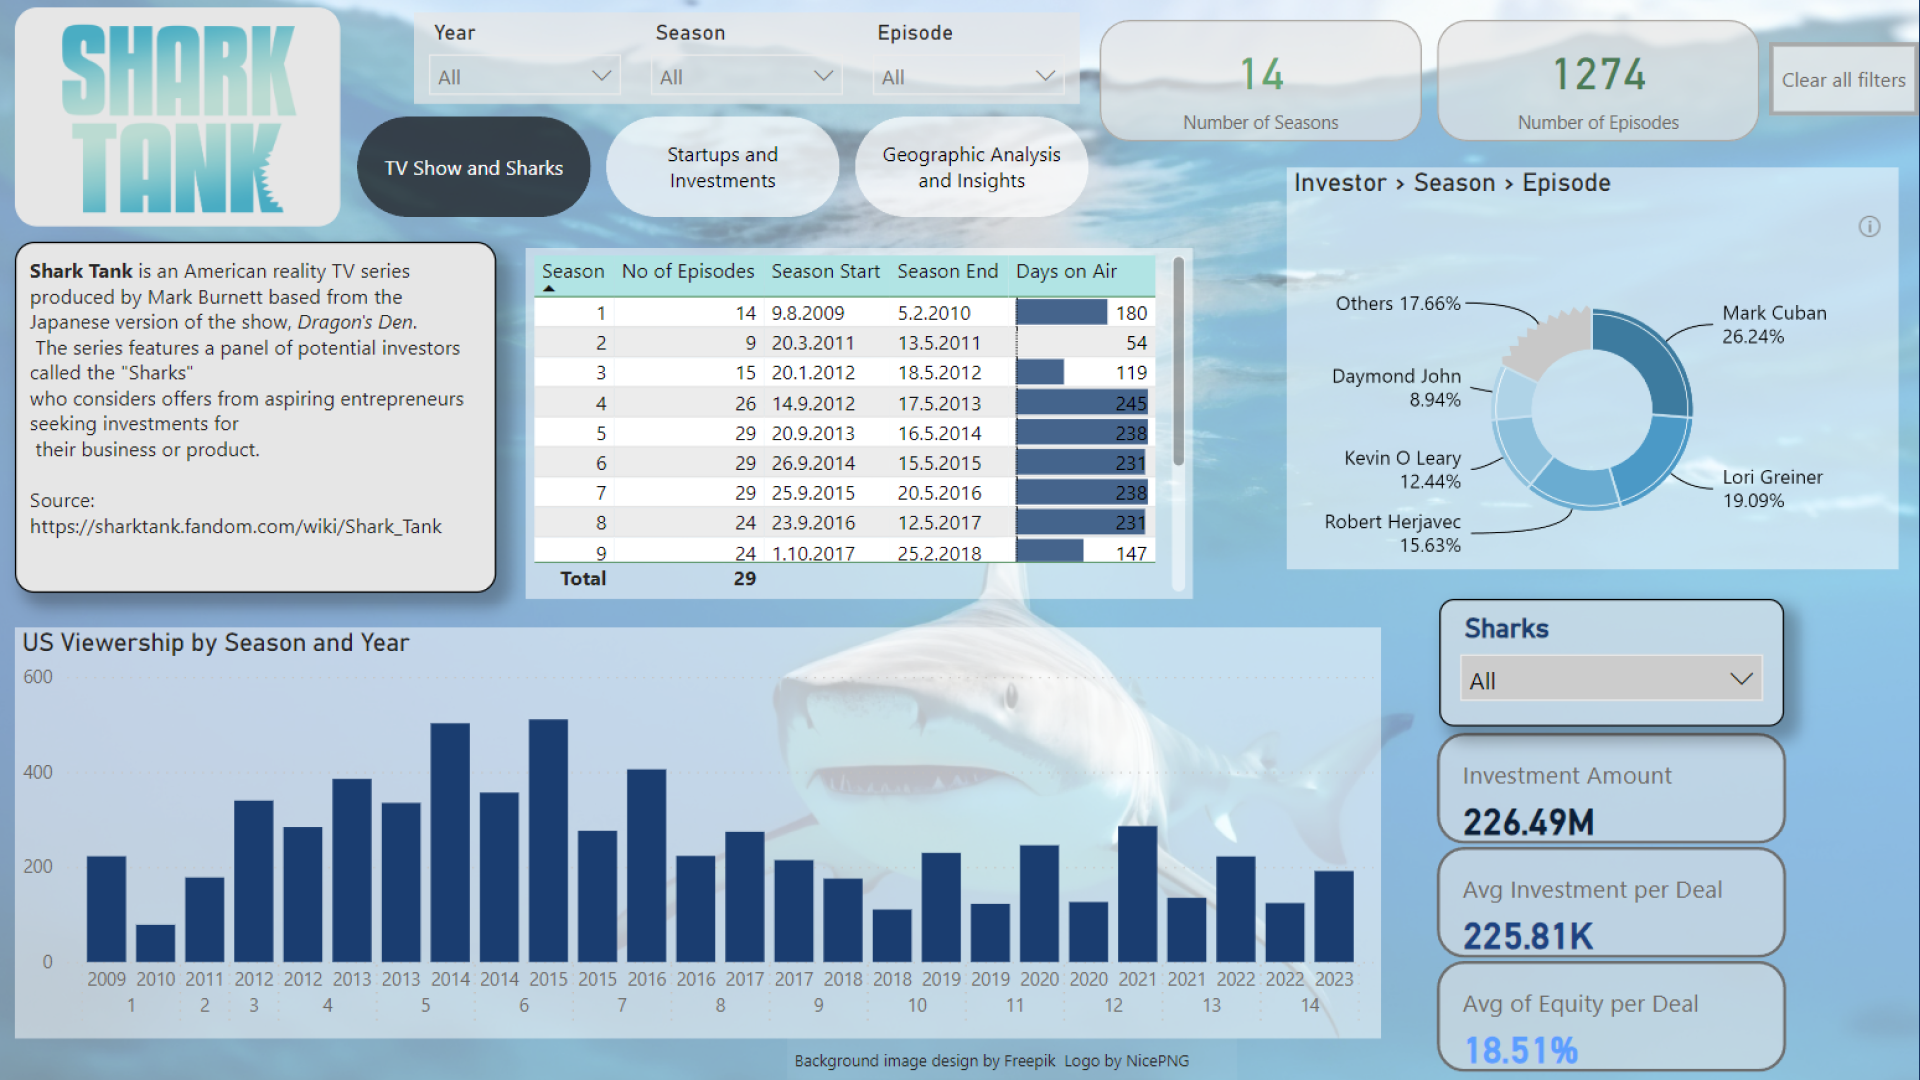Viewport: 1920px width, 1080px height.
Task: Click the Robert Herjavec 15.63% label
Action: click(x=1392, y=533)
